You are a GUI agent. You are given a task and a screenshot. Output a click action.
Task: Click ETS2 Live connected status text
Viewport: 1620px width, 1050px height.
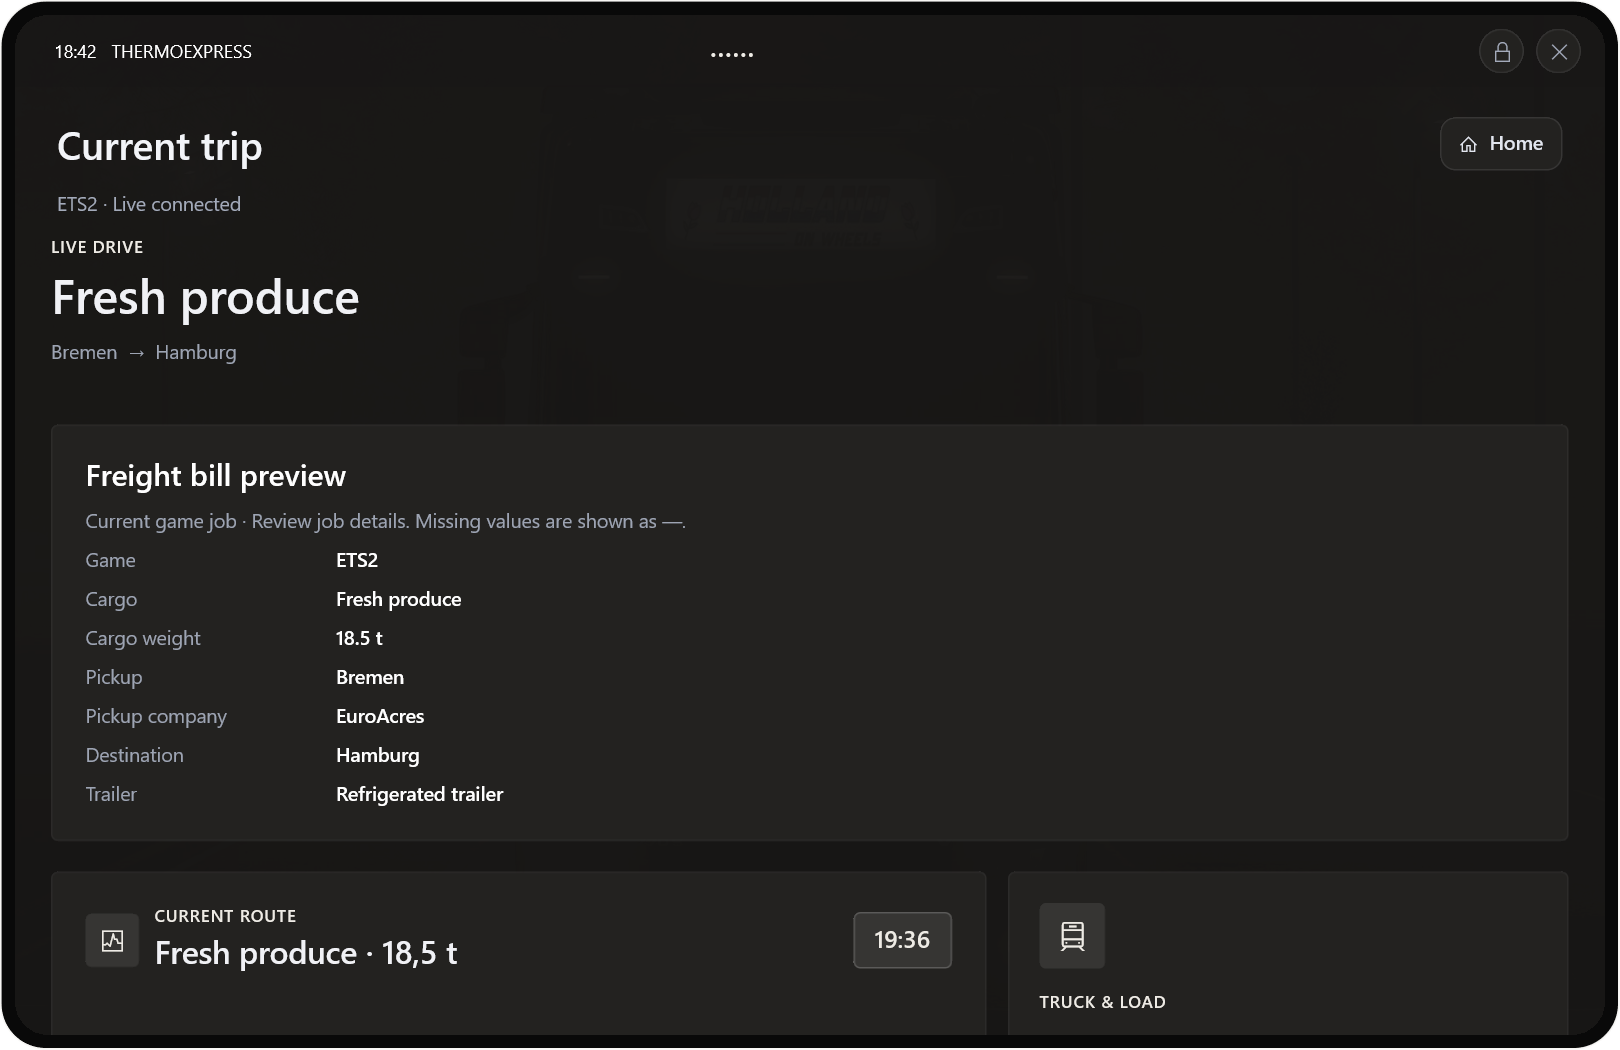coord(149,204)
